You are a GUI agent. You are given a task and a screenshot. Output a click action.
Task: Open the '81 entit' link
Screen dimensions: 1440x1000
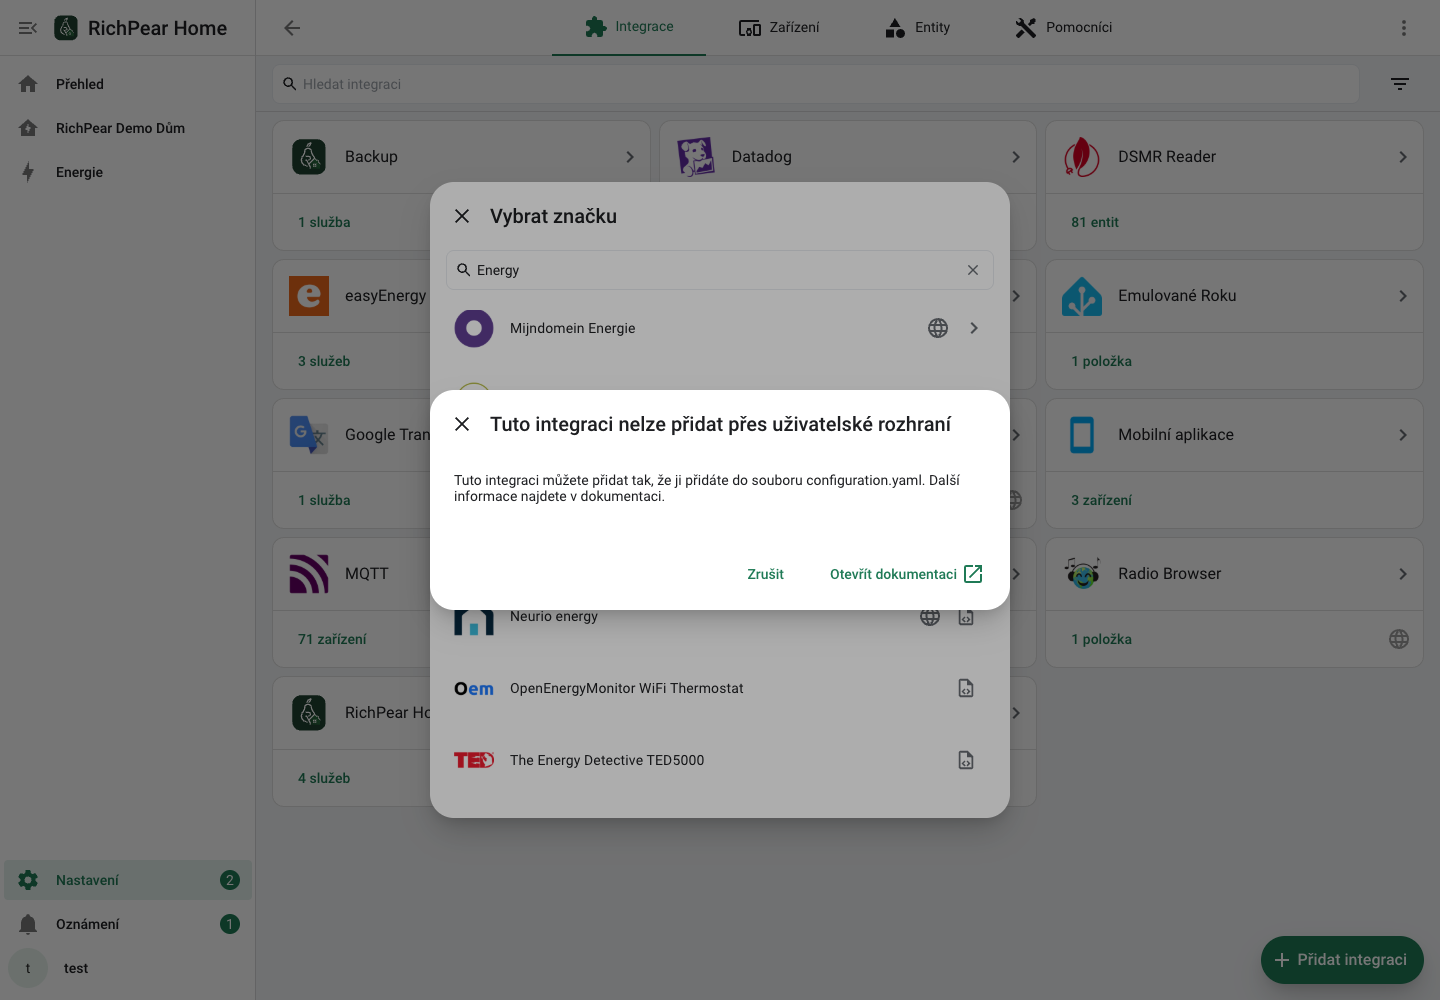click(x=1095, y=222)
